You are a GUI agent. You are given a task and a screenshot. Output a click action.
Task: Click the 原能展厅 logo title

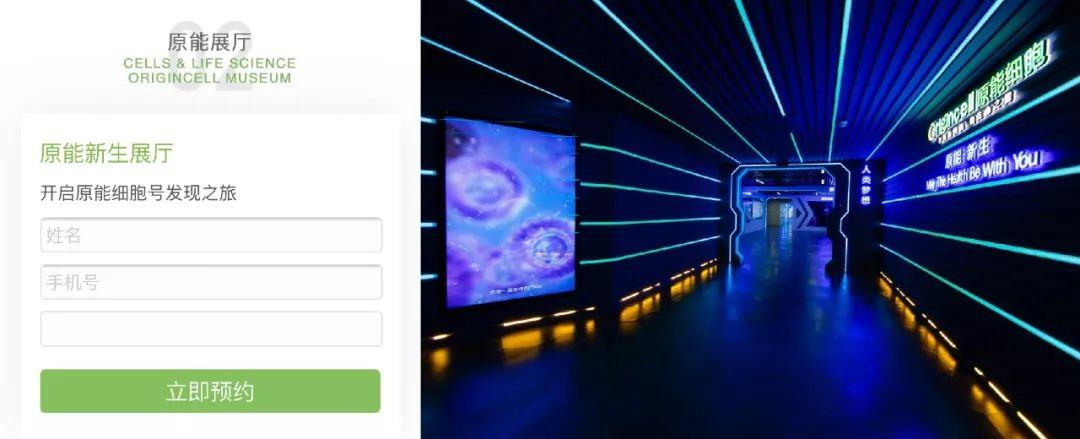[209, 42]
